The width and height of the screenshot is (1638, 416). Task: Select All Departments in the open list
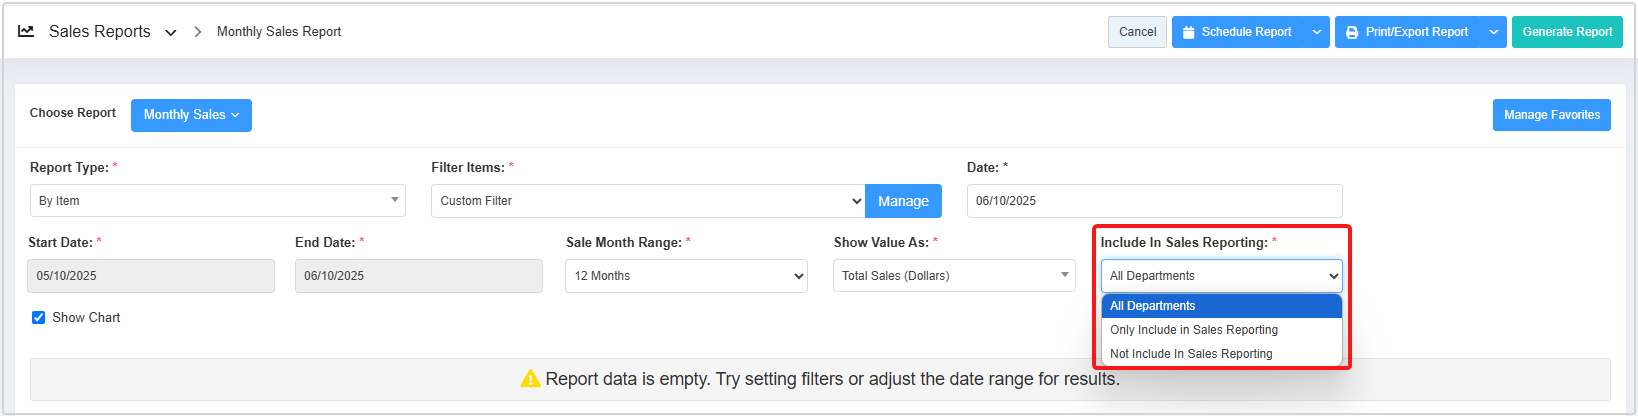(x=1152, y=306)
